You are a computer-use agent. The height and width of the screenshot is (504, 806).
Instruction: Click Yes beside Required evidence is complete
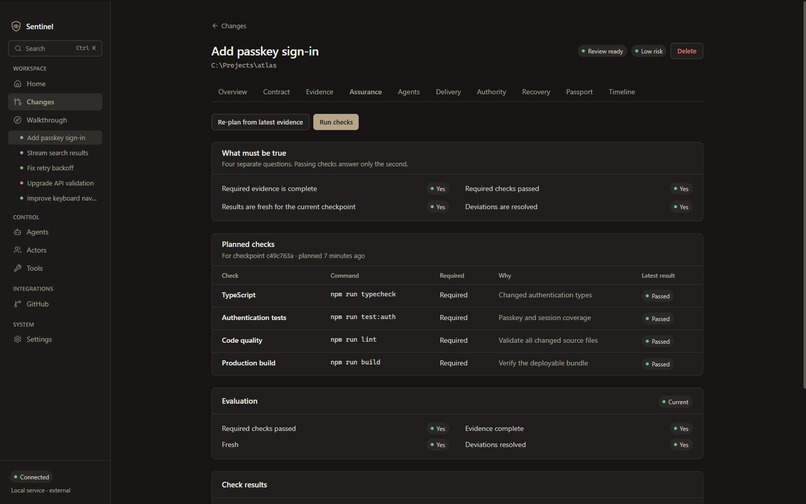437,189
